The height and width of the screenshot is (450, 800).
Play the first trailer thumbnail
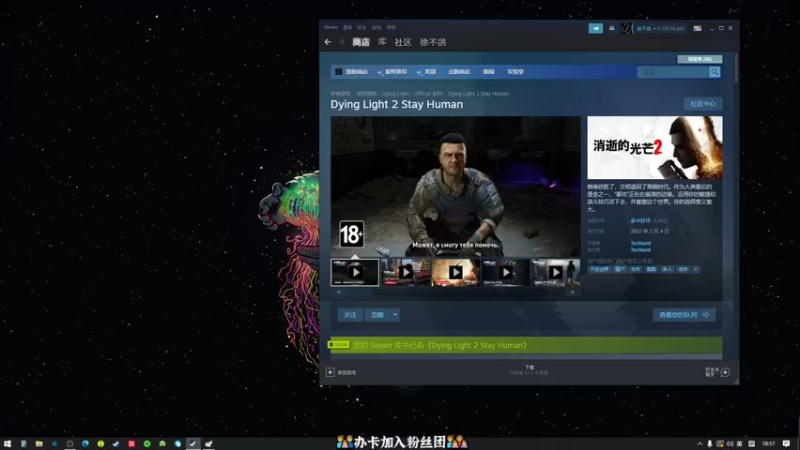click(355, 272)
